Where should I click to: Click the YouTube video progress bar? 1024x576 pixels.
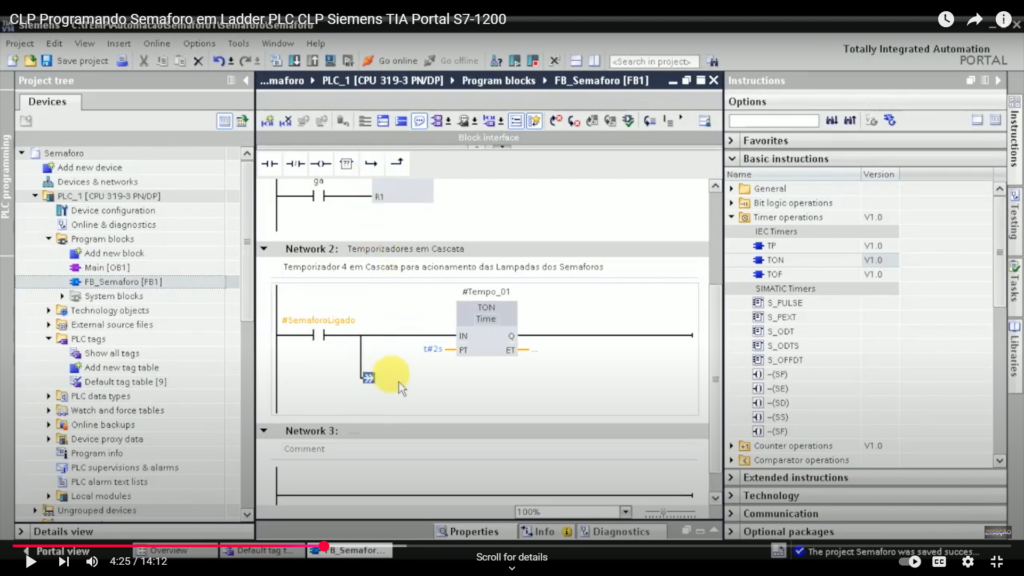(x=511, y=546)
